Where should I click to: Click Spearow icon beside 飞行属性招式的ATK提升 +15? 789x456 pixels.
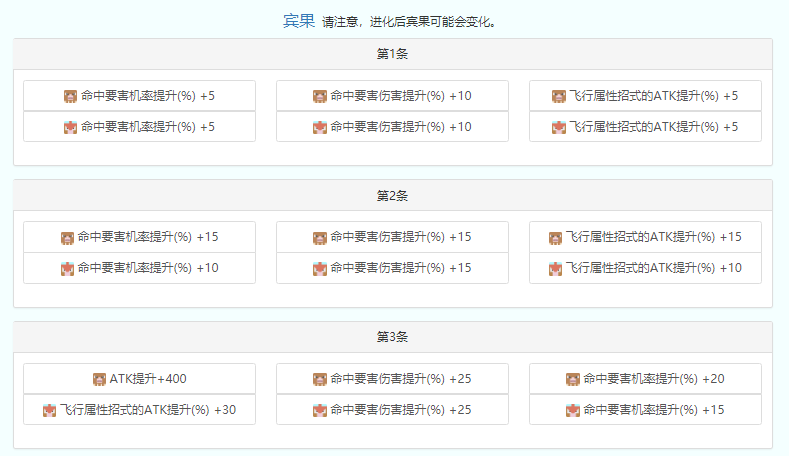(x=555, y=238)
